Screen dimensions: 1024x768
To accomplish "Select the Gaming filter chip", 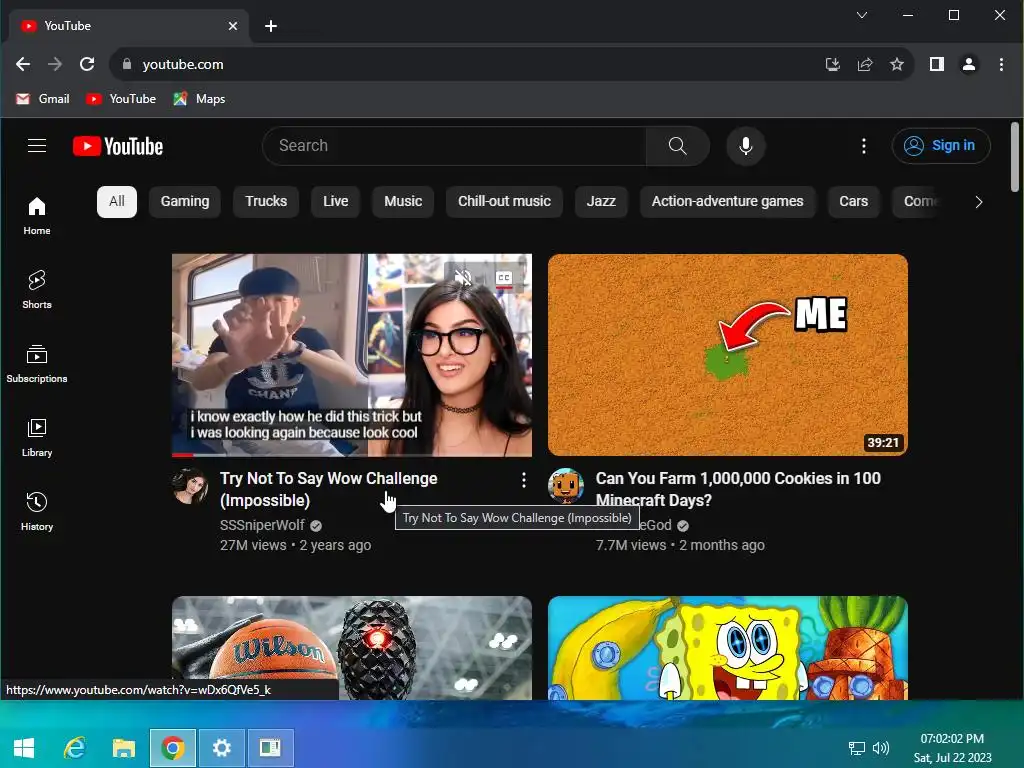I will point(185,201).
